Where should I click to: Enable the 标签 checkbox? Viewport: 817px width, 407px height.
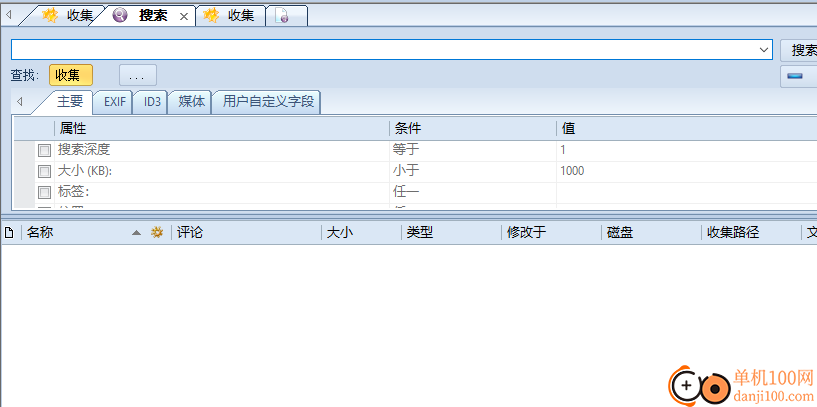(44, 192)
